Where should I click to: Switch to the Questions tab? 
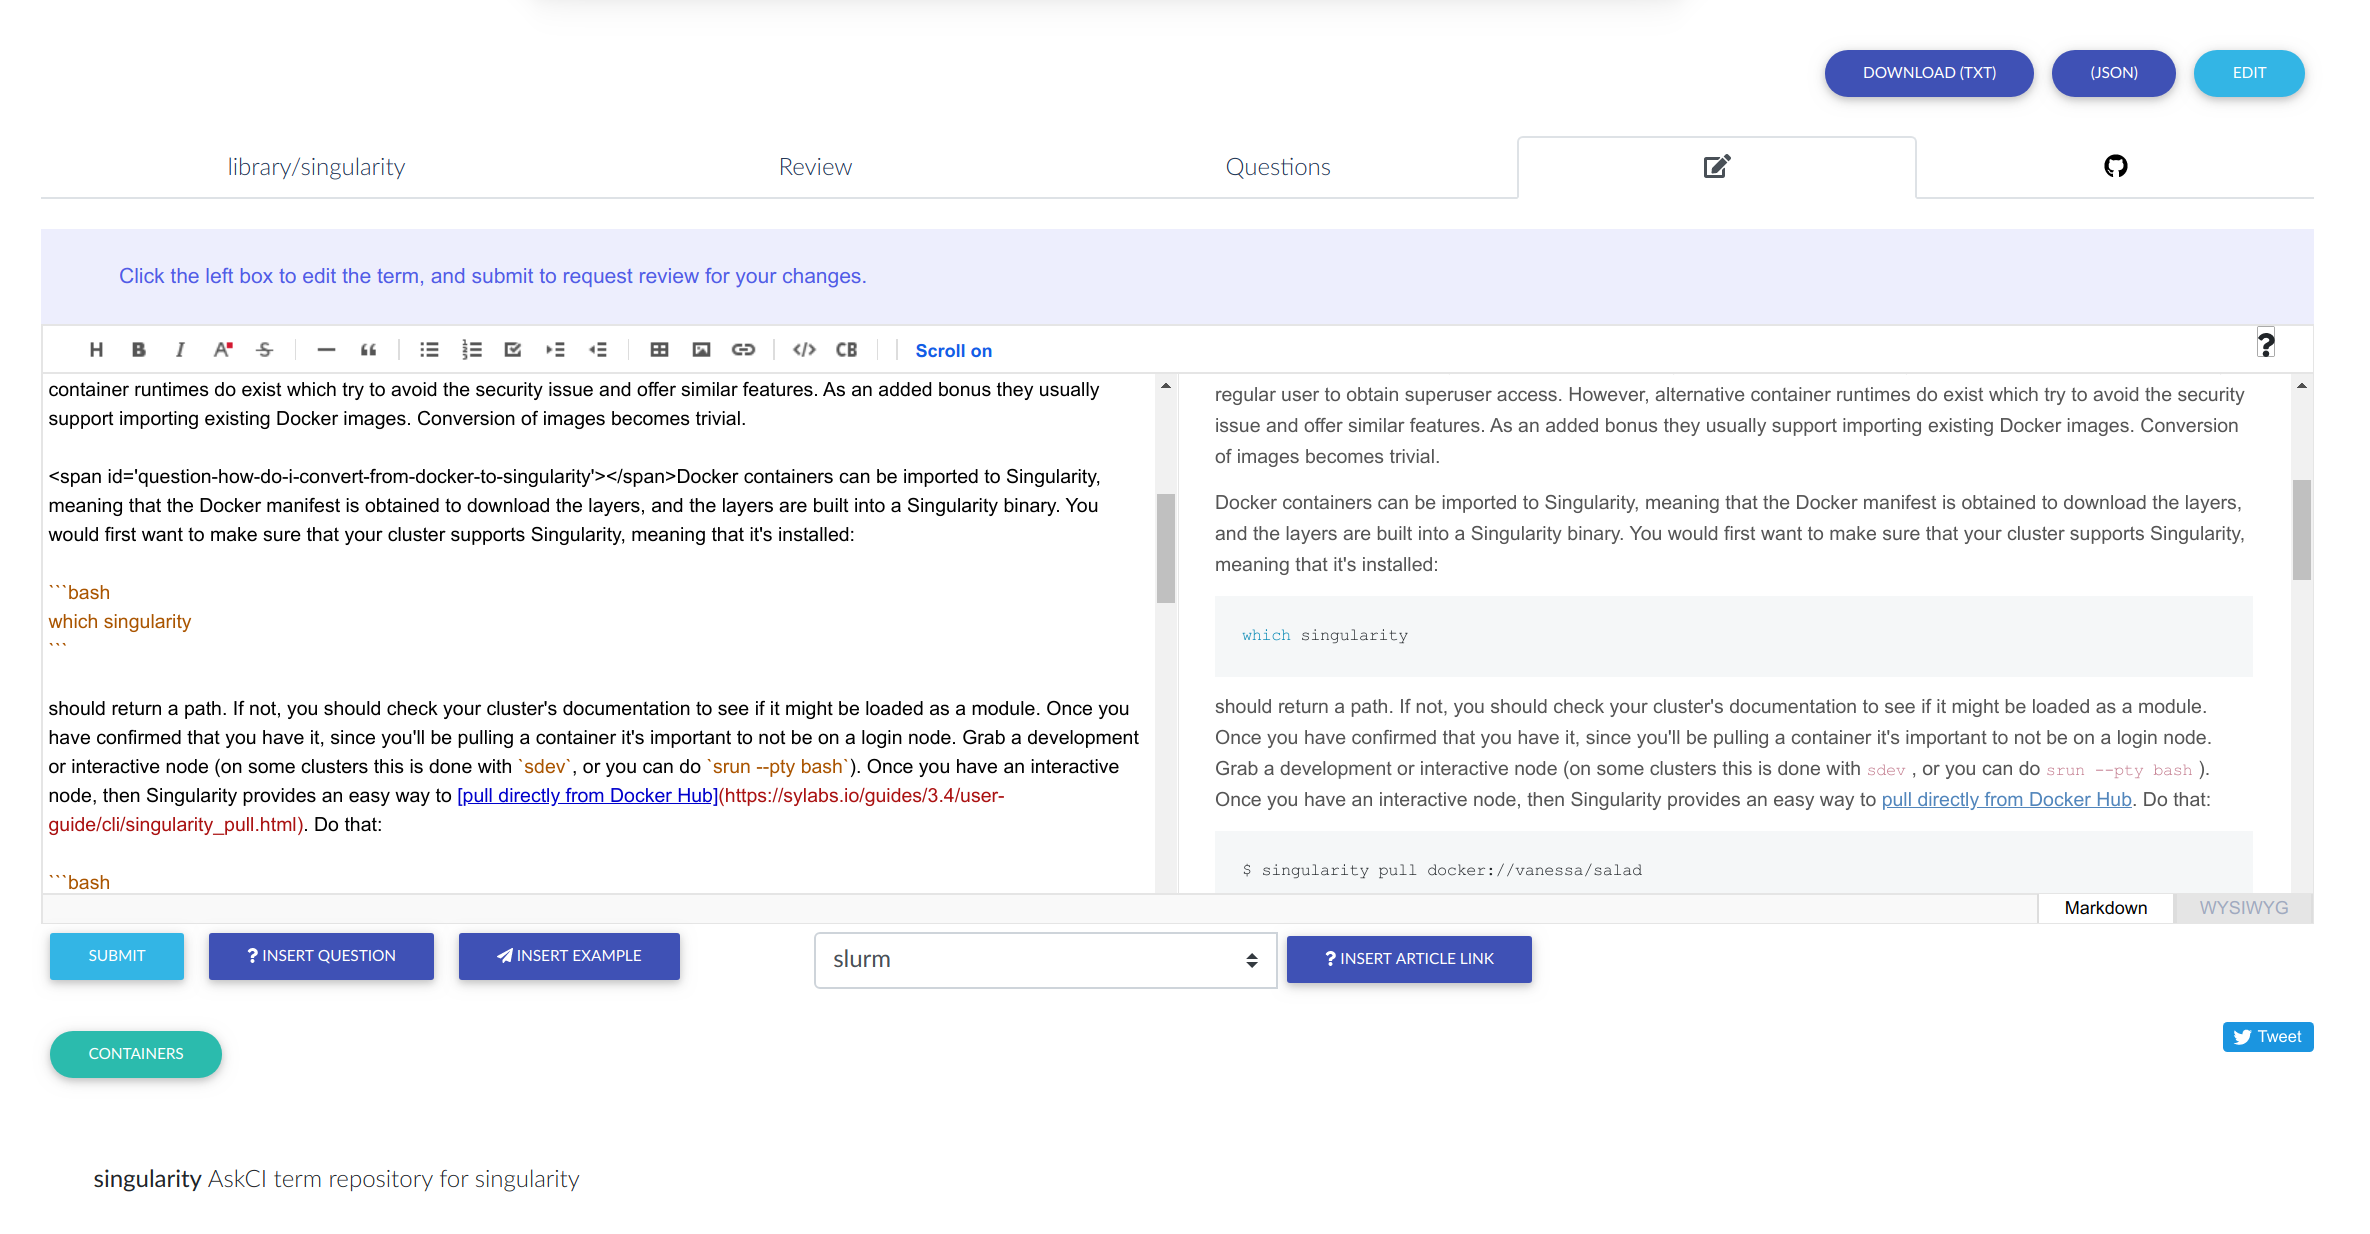[1278, 167]
